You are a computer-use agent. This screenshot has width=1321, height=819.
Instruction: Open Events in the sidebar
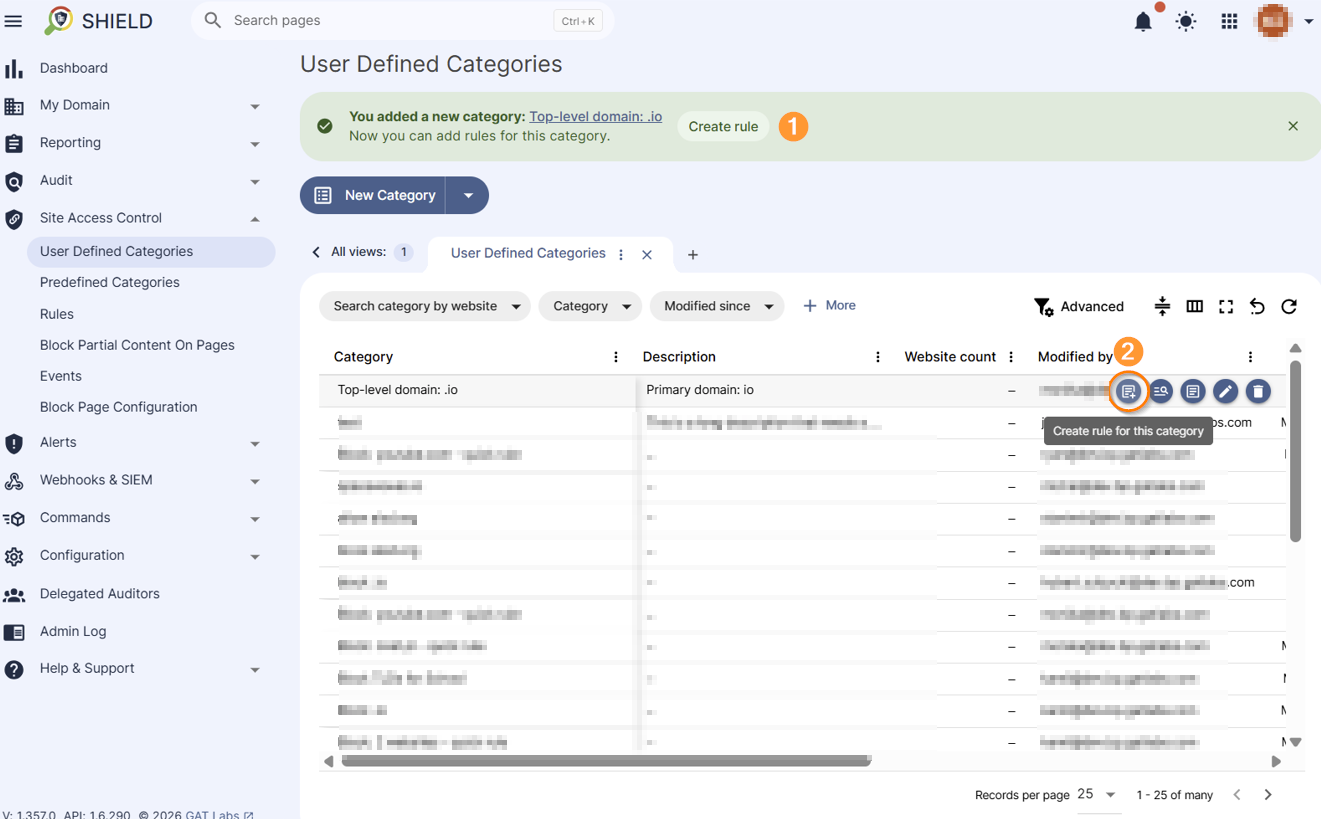tap(61, 376)
